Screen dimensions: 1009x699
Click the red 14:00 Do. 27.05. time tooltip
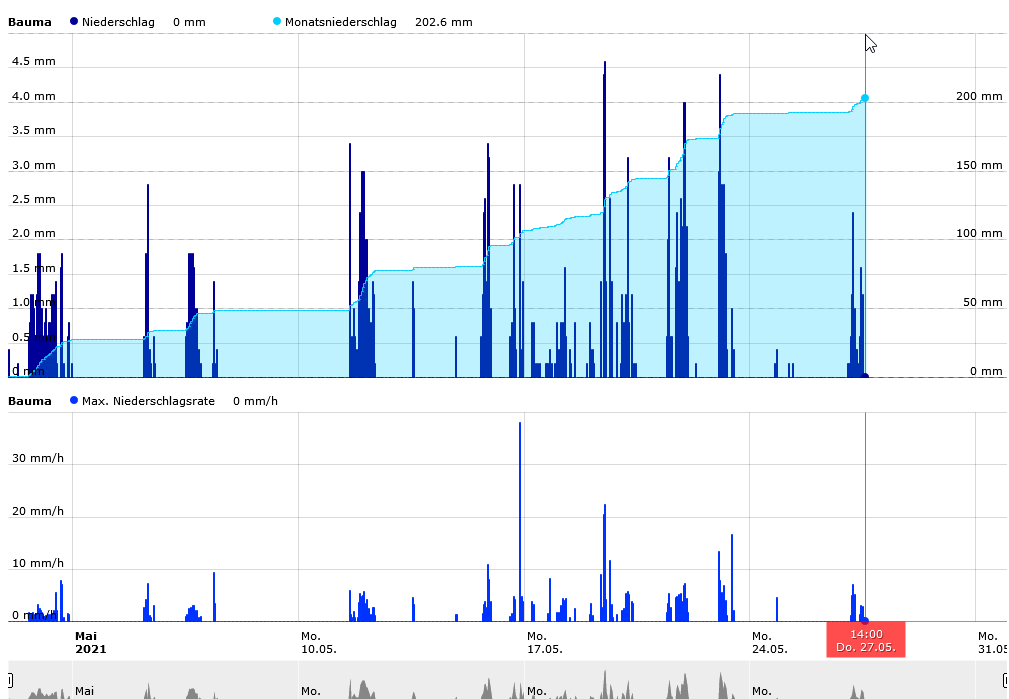tap(866, 640)
